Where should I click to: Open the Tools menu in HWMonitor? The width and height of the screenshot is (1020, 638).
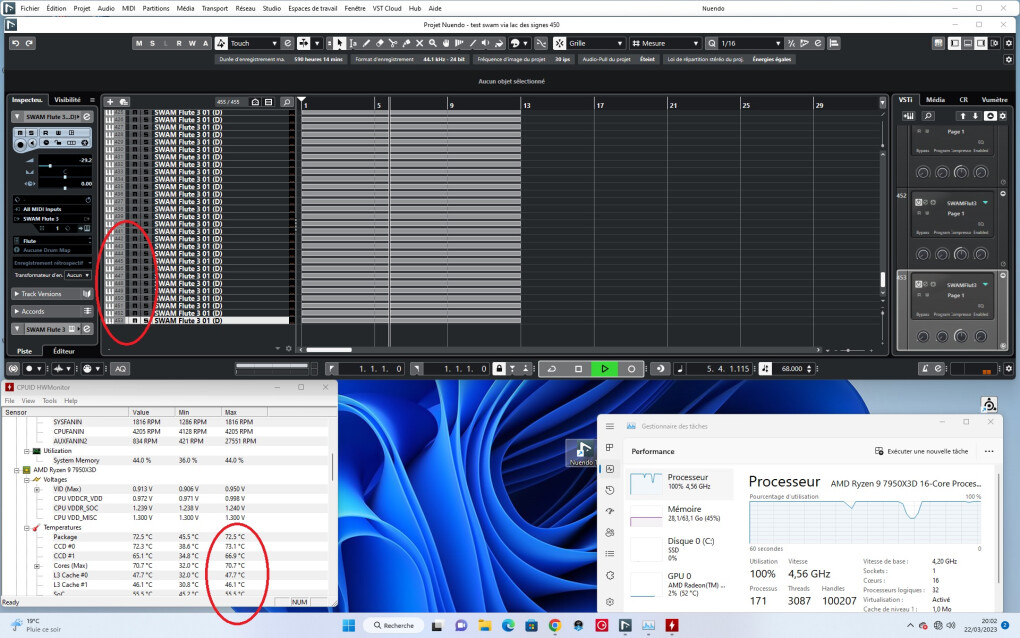(49, 401)
